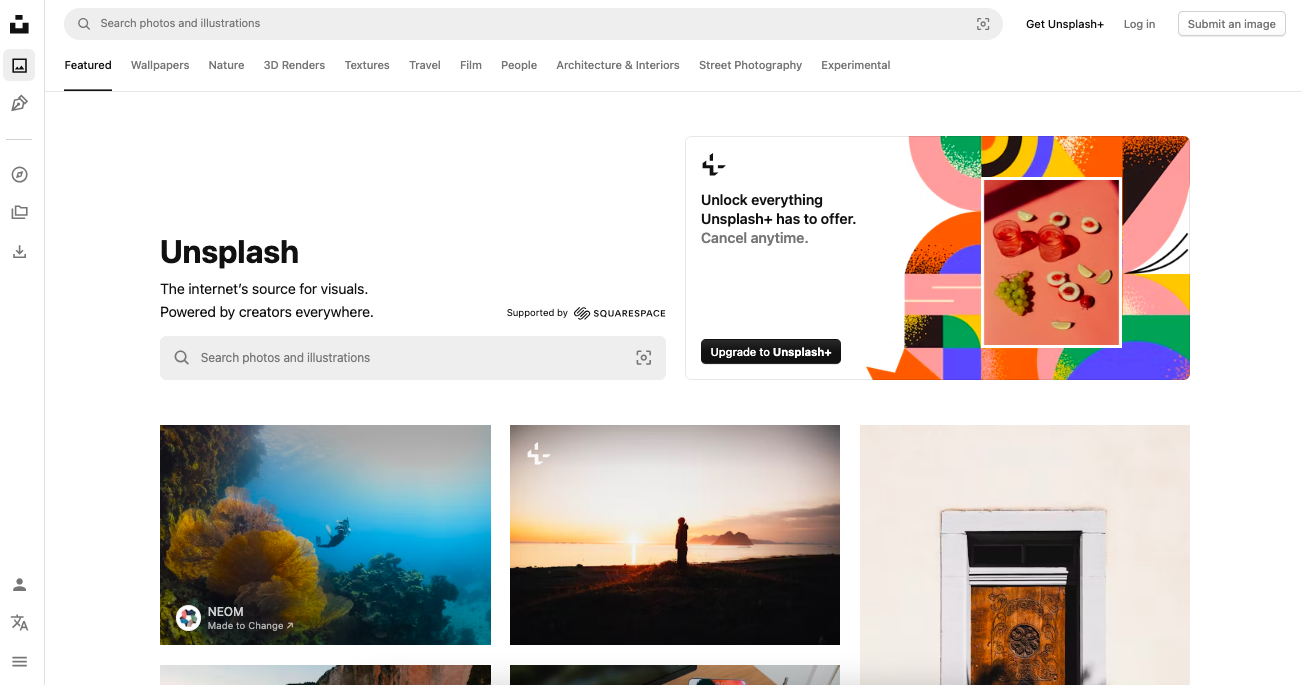
Task: Click the NEOM avatar on the reef photo
Action: pos(188,618)
